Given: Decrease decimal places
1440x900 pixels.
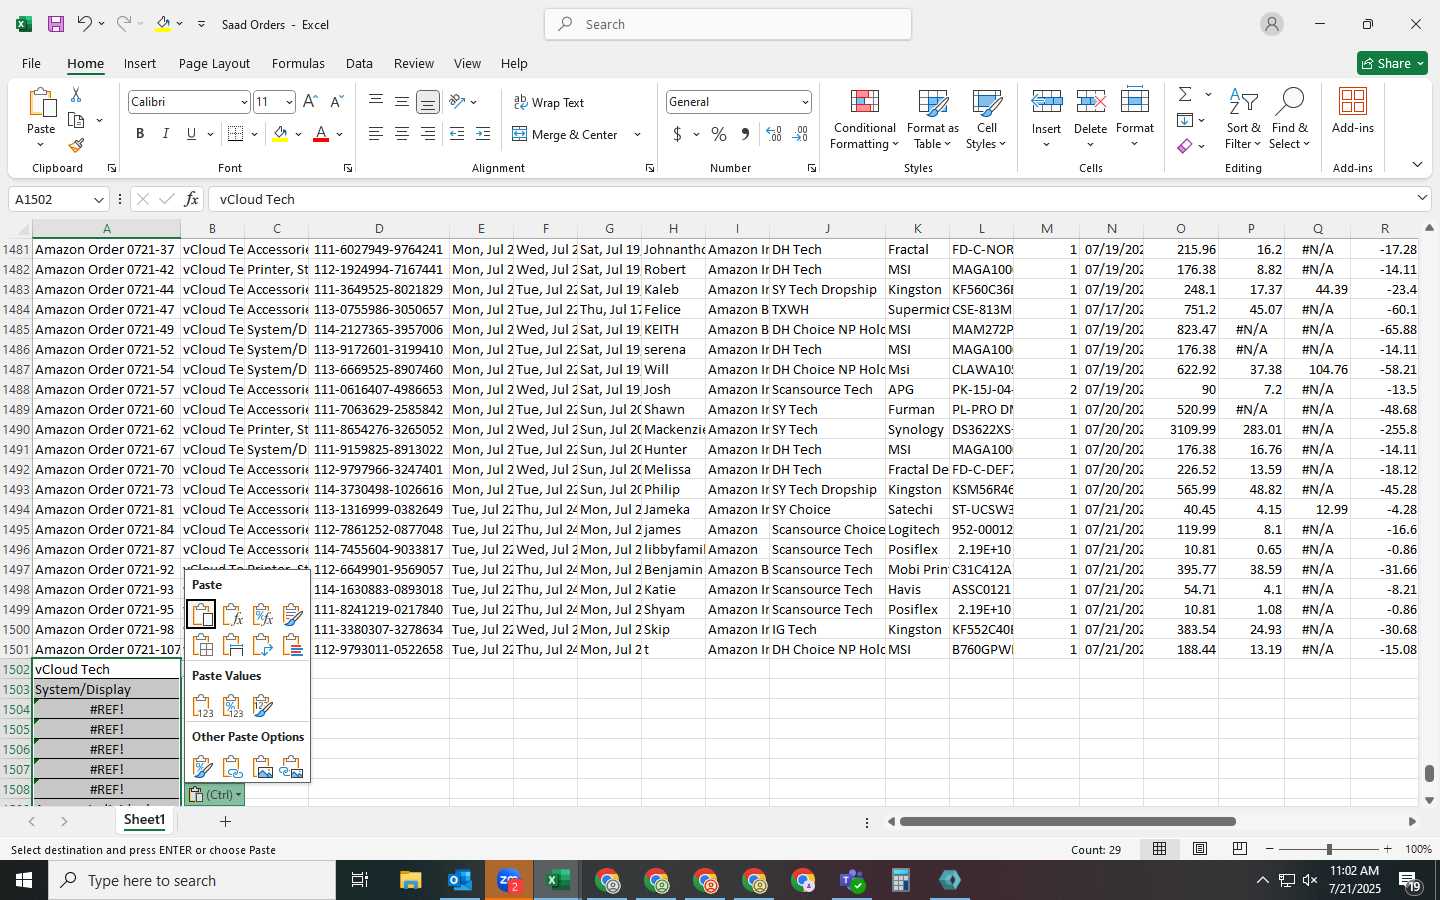Looking at the screenshot, I should pos(800,134).
